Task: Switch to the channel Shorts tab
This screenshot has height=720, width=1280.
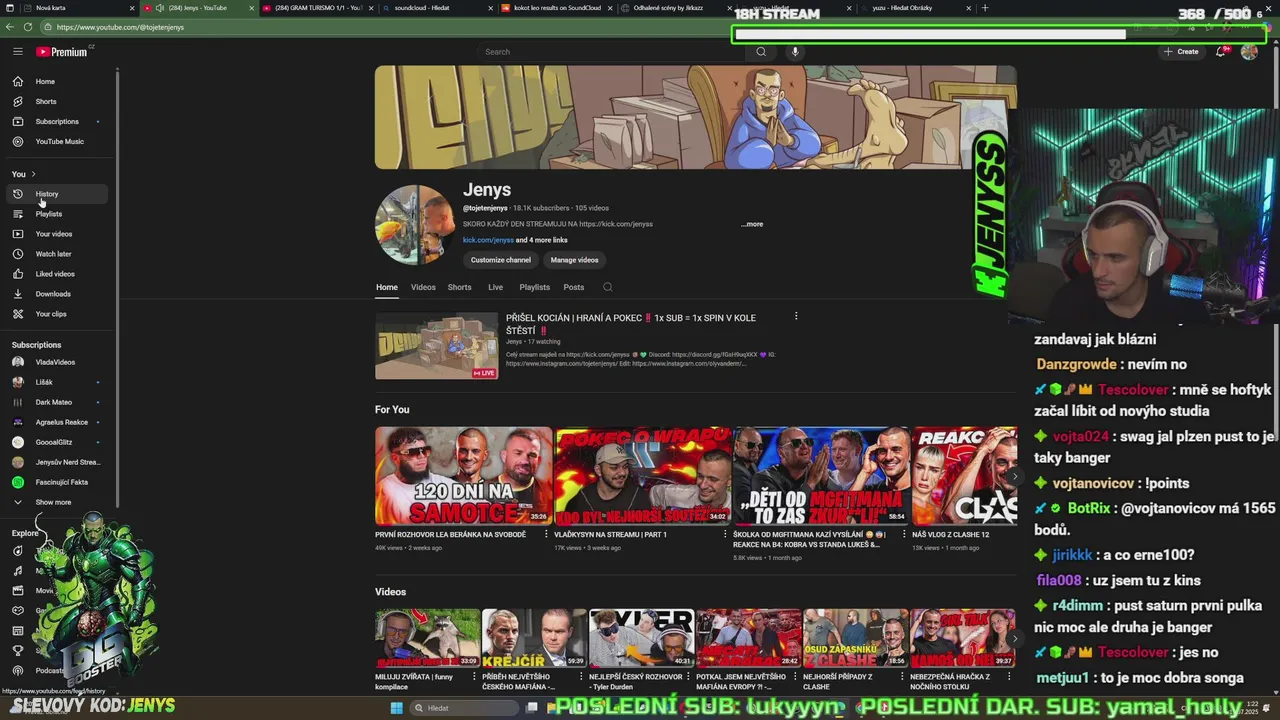Action: click(x=460, y=287)
